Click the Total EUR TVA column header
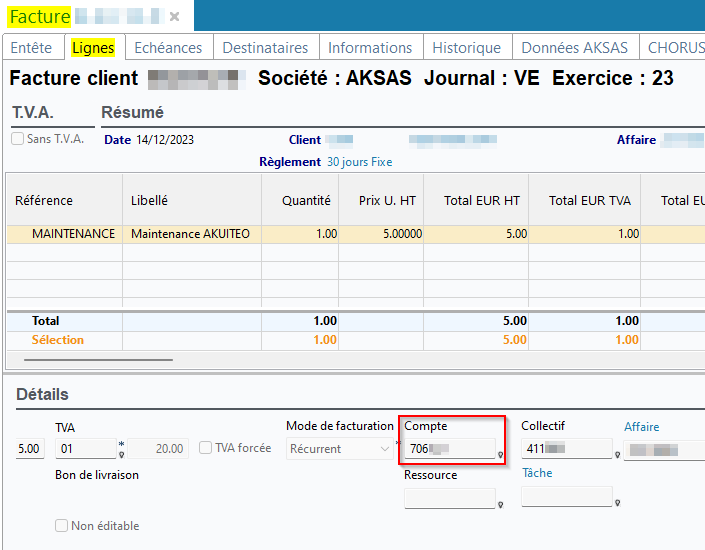This screenshot has height=550, width=705. click(585, 200)
